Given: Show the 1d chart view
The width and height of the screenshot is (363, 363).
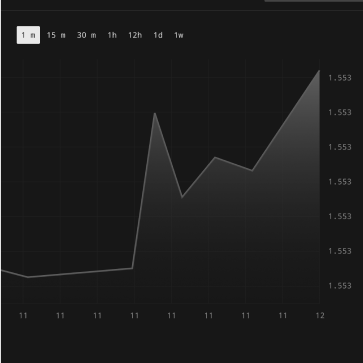Looking at the screenshot, I should 158,35.
